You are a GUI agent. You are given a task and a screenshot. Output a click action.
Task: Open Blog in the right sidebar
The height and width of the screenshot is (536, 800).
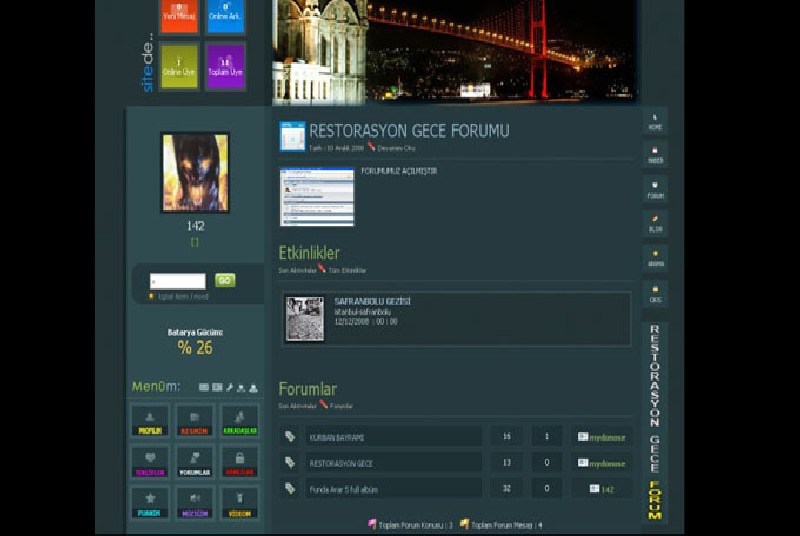(x=655, y=224)
